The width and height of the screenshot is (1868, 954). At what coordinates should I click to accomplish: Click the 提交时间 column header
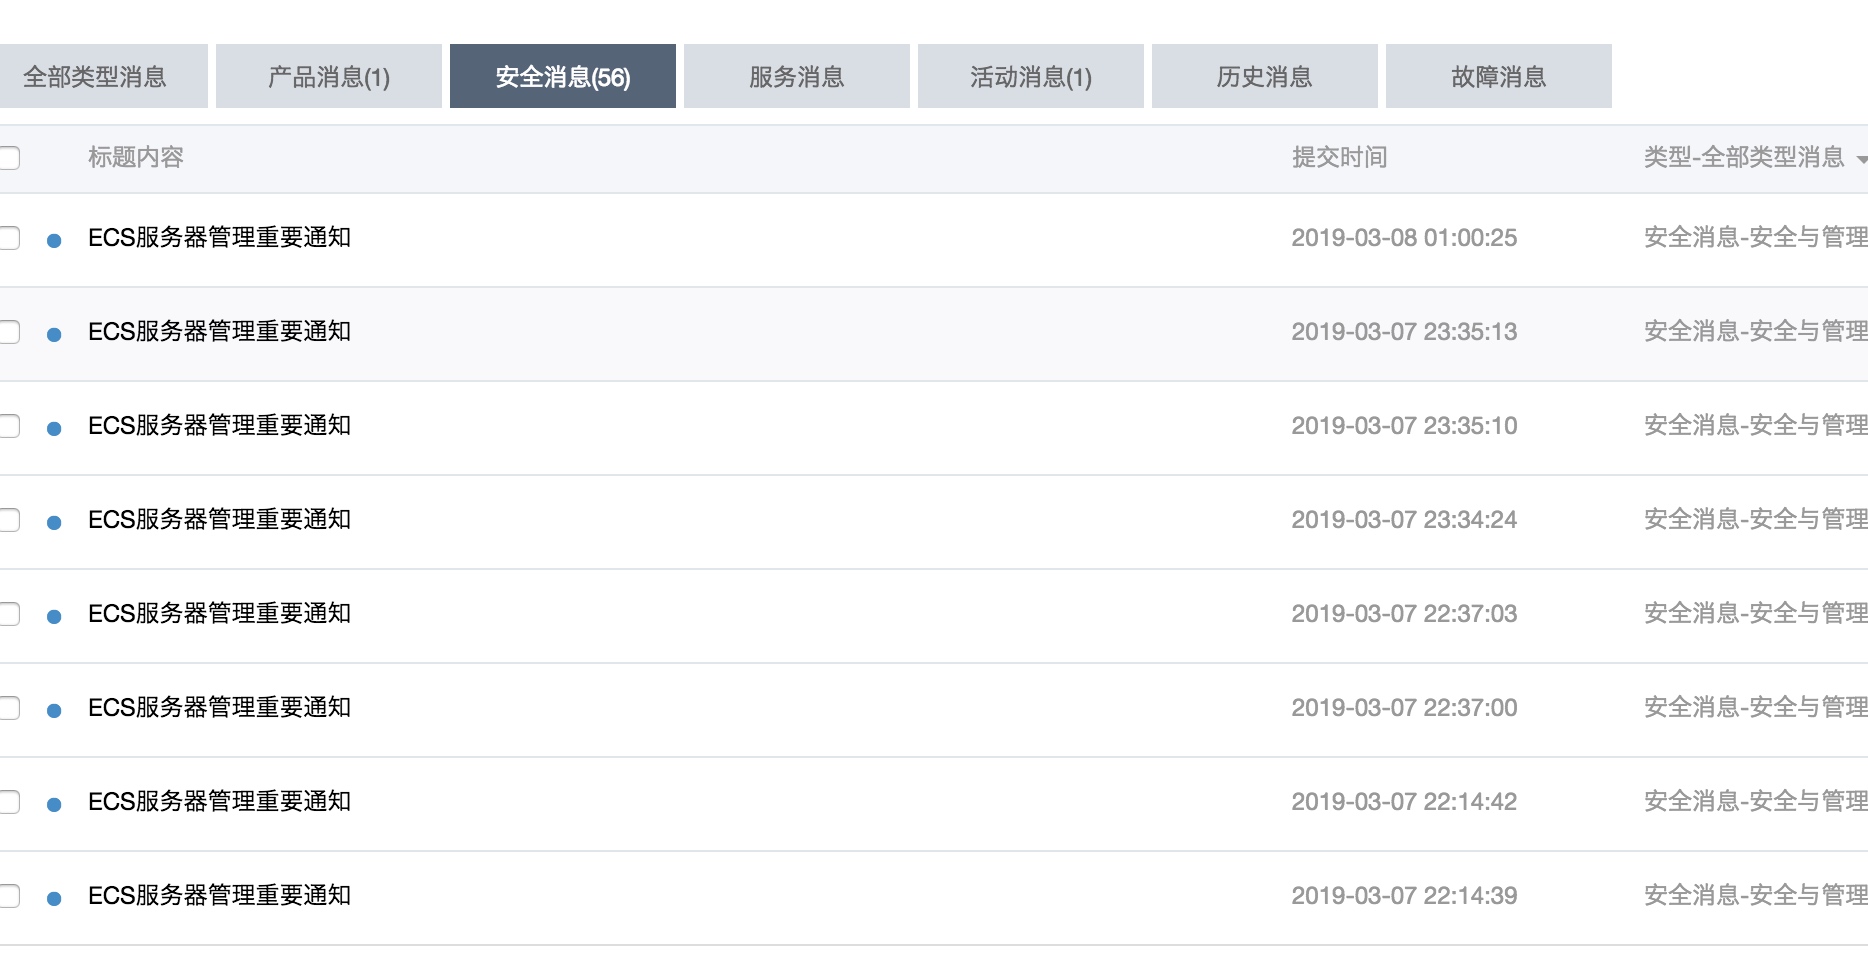1340,157
